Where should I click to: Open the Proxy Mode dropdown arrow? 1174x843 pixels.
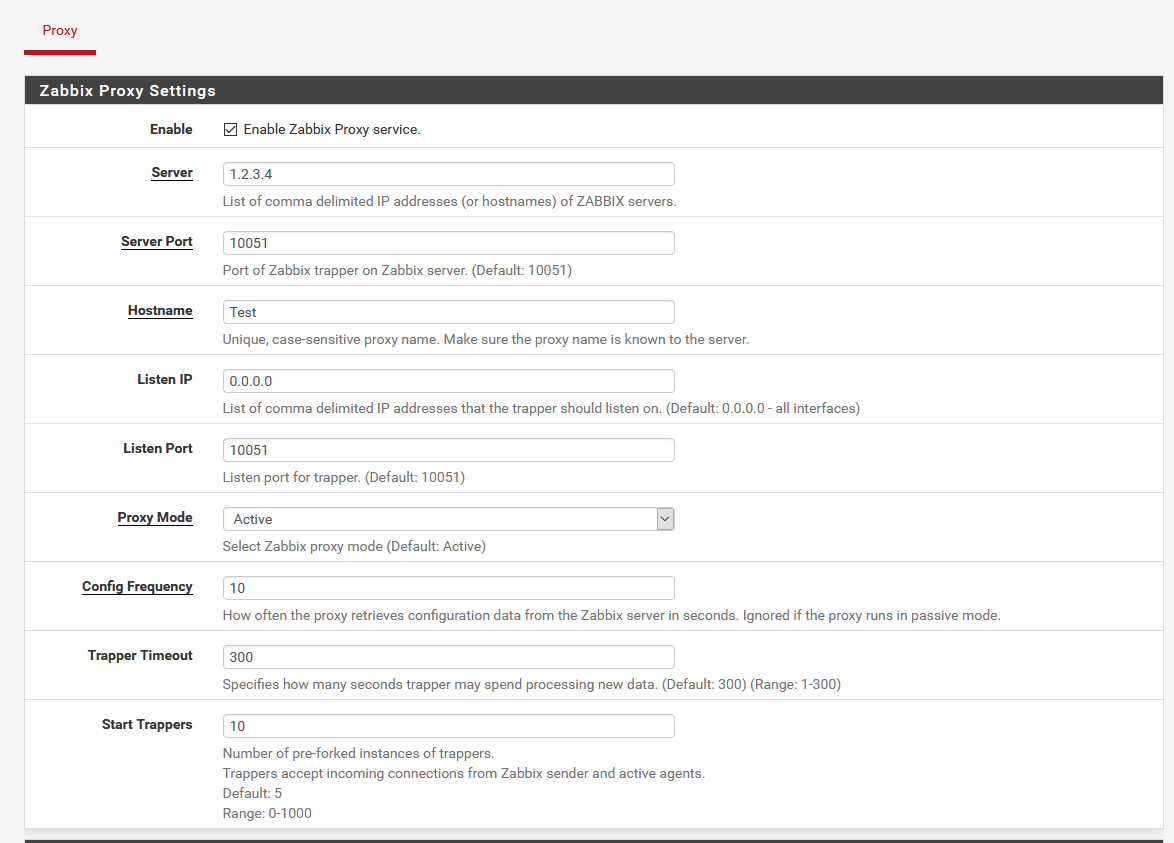(x=665, y=519)
